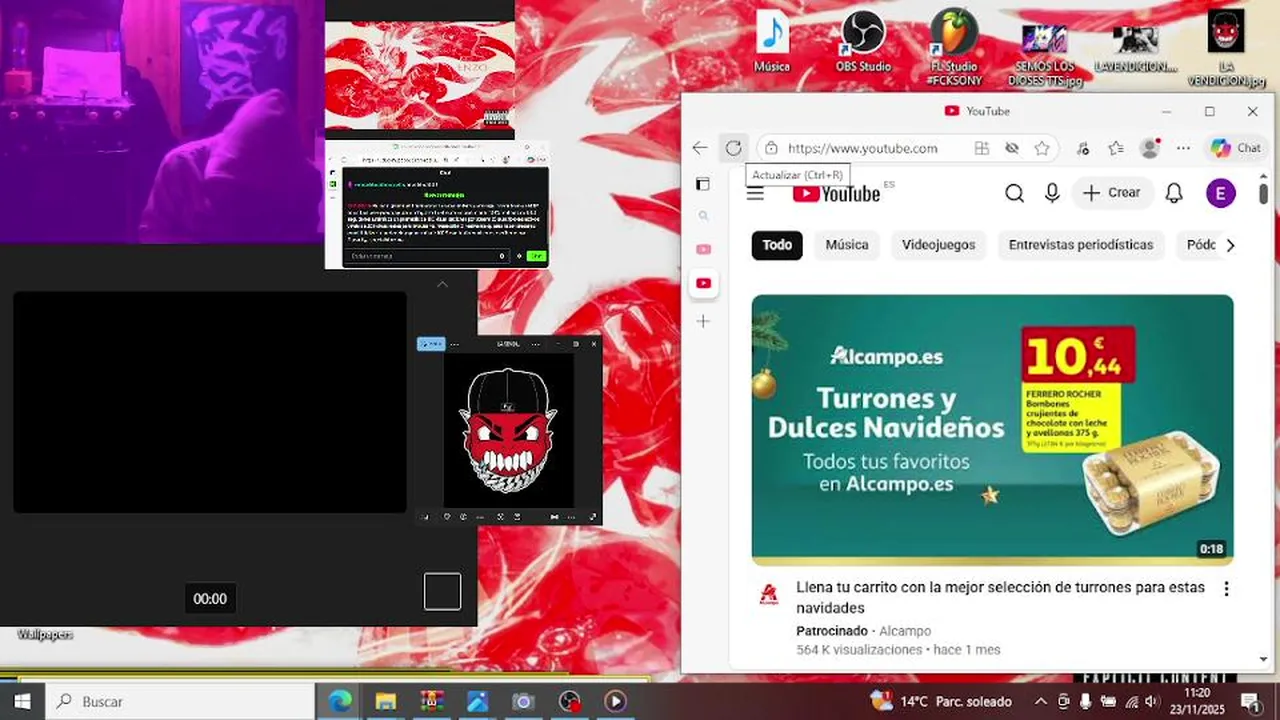Screen dimensions: 1280x720
Task: Open the YouTube hamburger guide menu
Action: 755,193
